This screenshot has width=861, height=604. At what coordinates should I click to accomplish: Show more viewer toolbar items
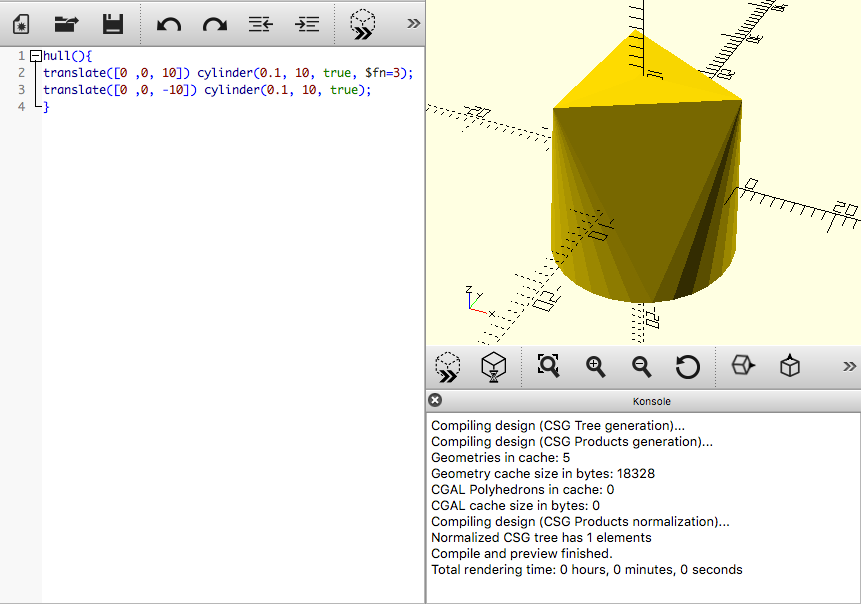(849, 366)
